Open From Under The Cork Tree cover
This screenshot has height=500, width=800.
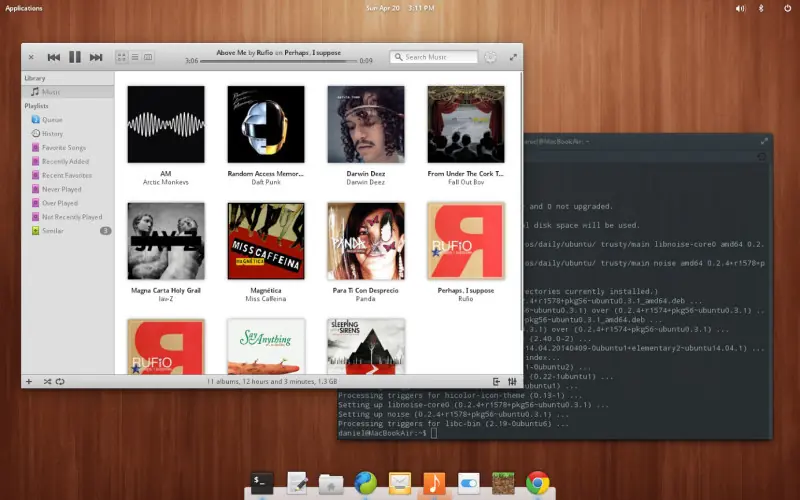(466, 124)
